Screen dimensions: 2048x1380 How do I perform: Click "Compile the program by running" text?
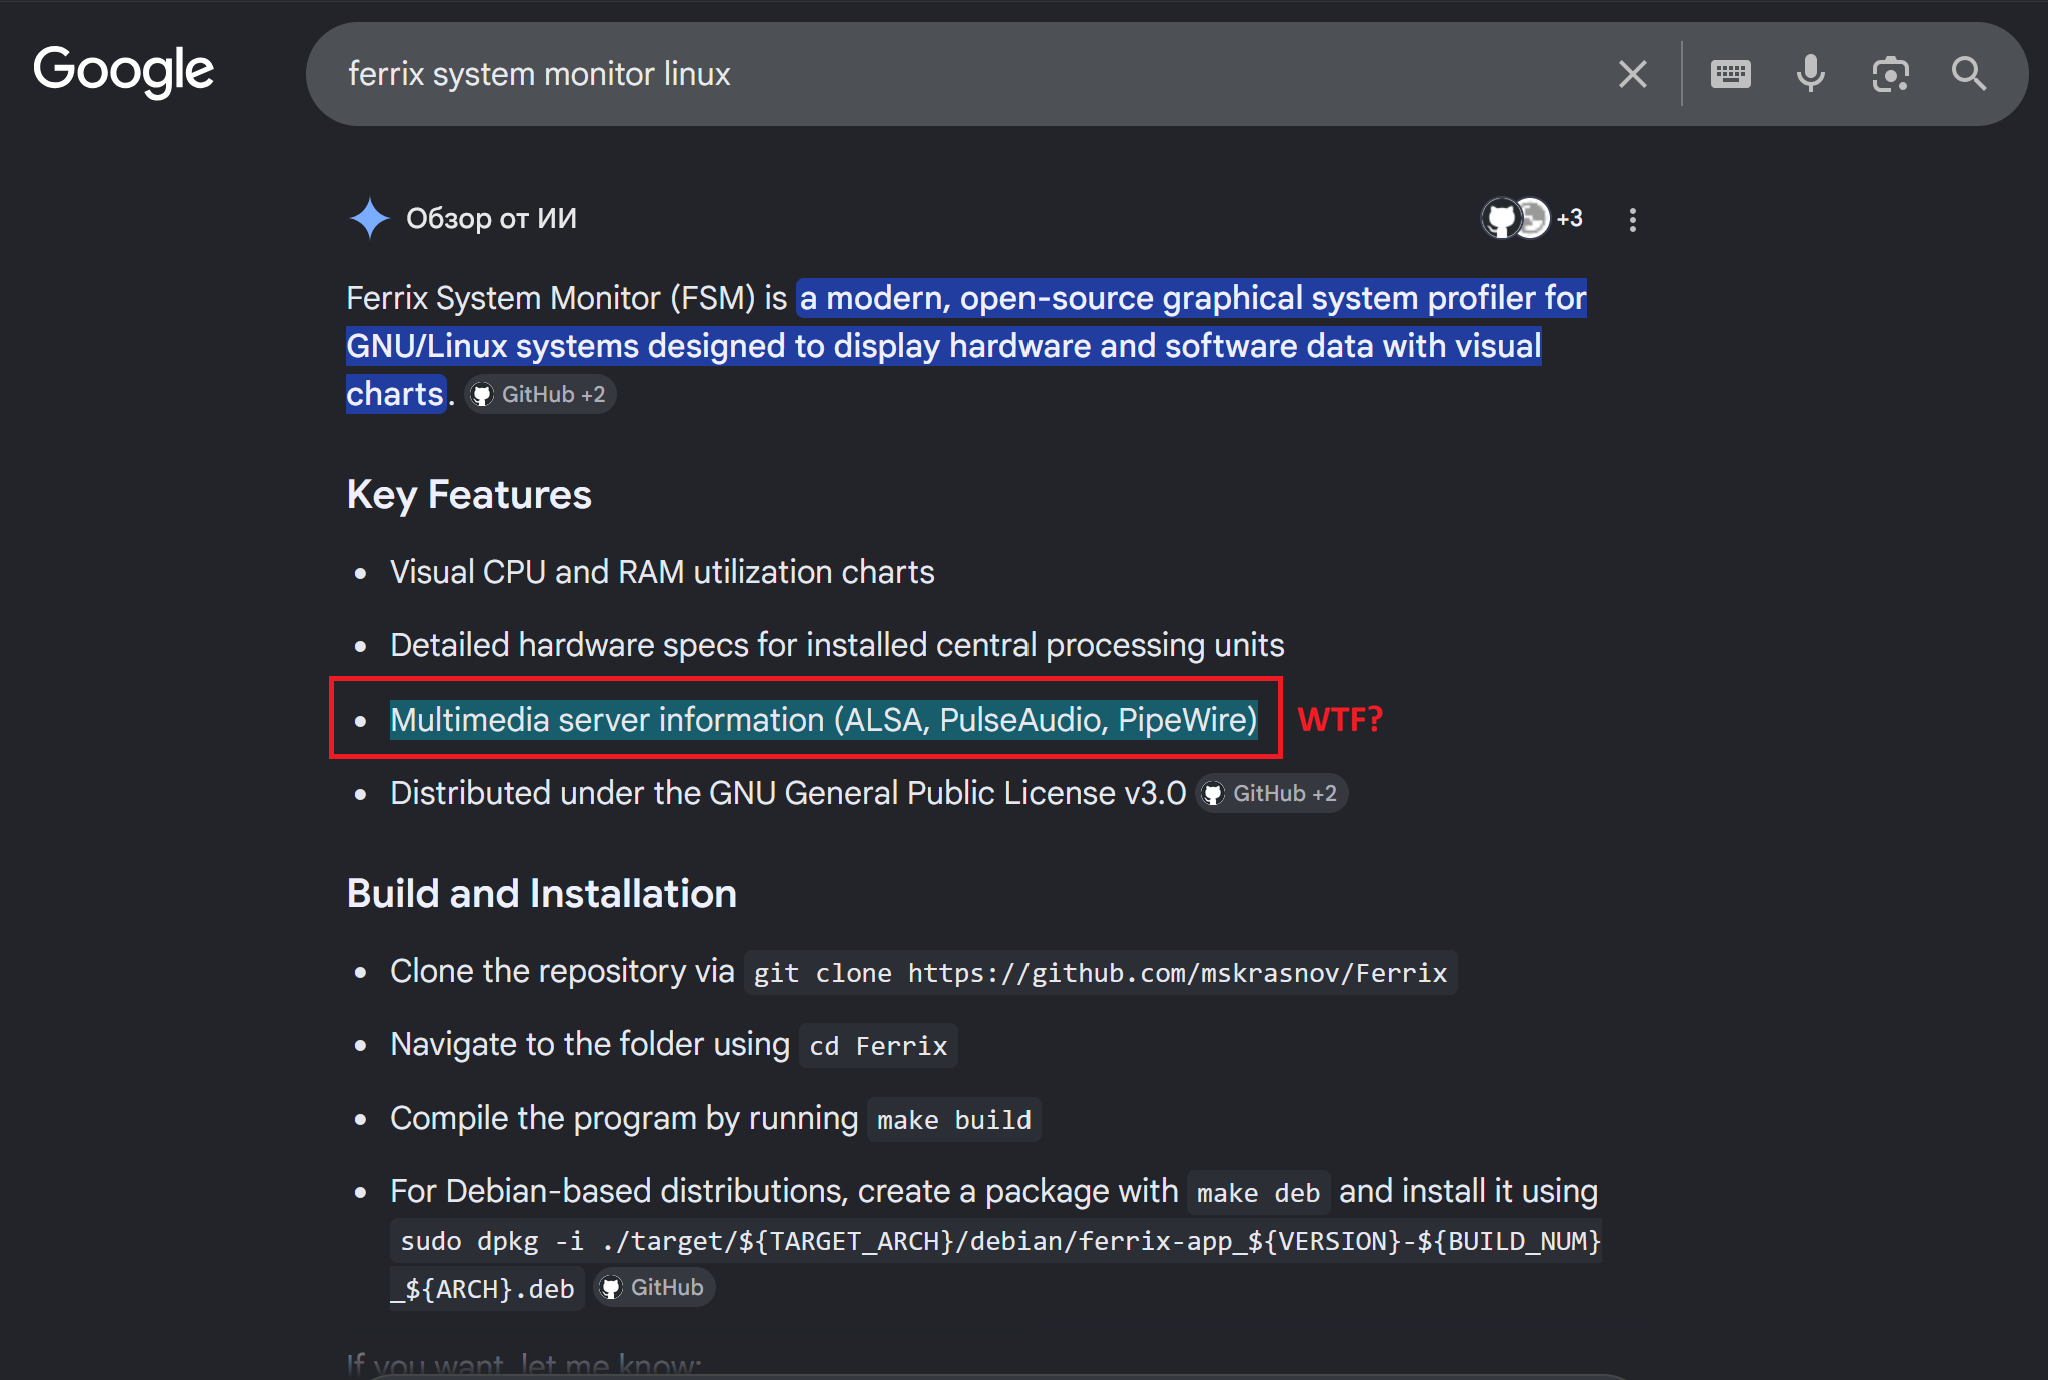coord(624,1118)
